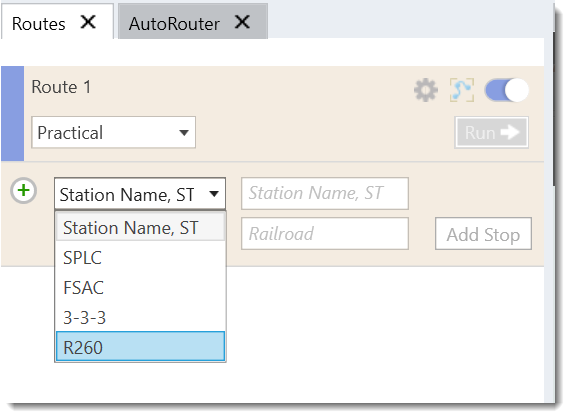
Task: Click the Add Stop button
Action: tap(483, 234)
